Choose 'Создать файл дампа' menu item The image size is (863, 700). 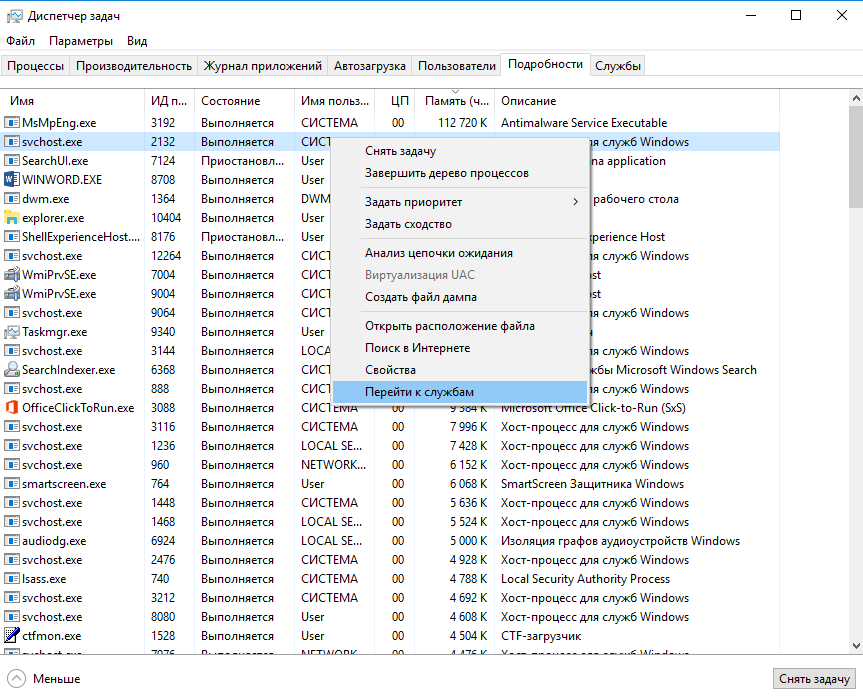[460, 297]
